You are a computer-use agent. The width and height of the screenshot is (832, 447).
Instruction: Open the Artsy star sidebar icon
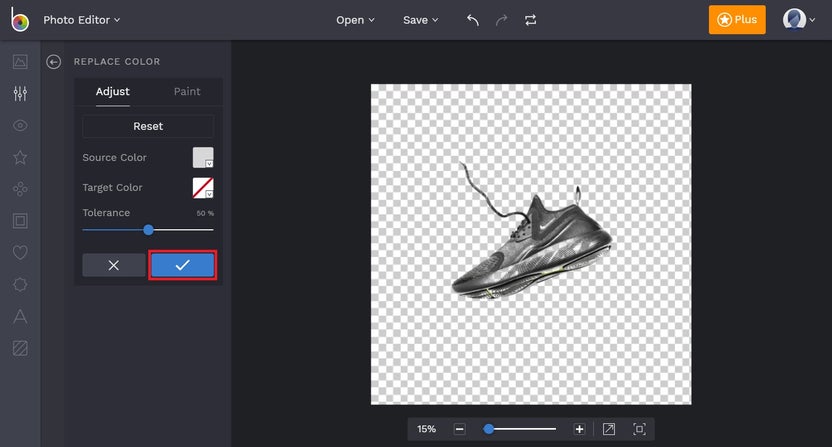point(20,157)
